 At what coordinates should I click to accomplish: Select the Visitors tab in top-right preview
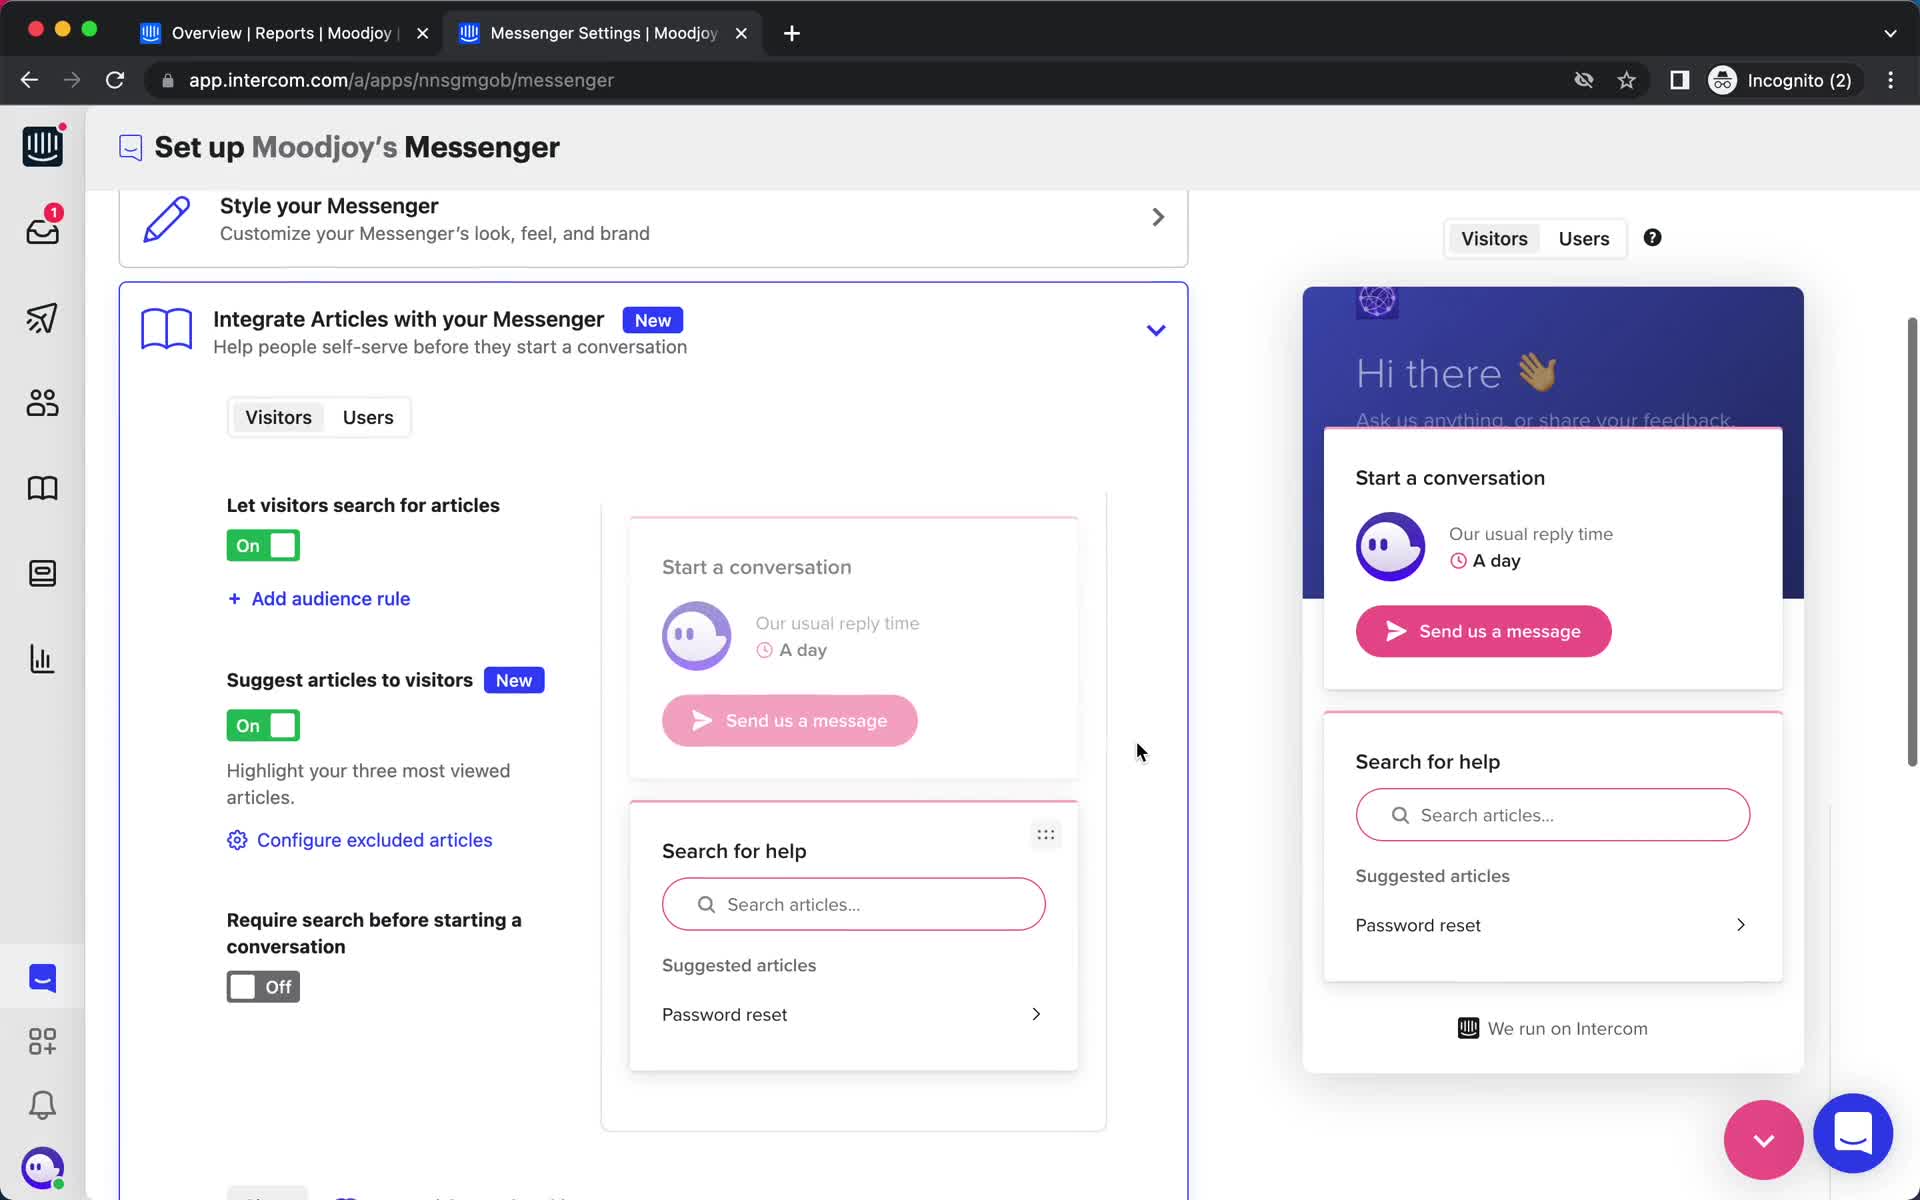point(1493,238)
